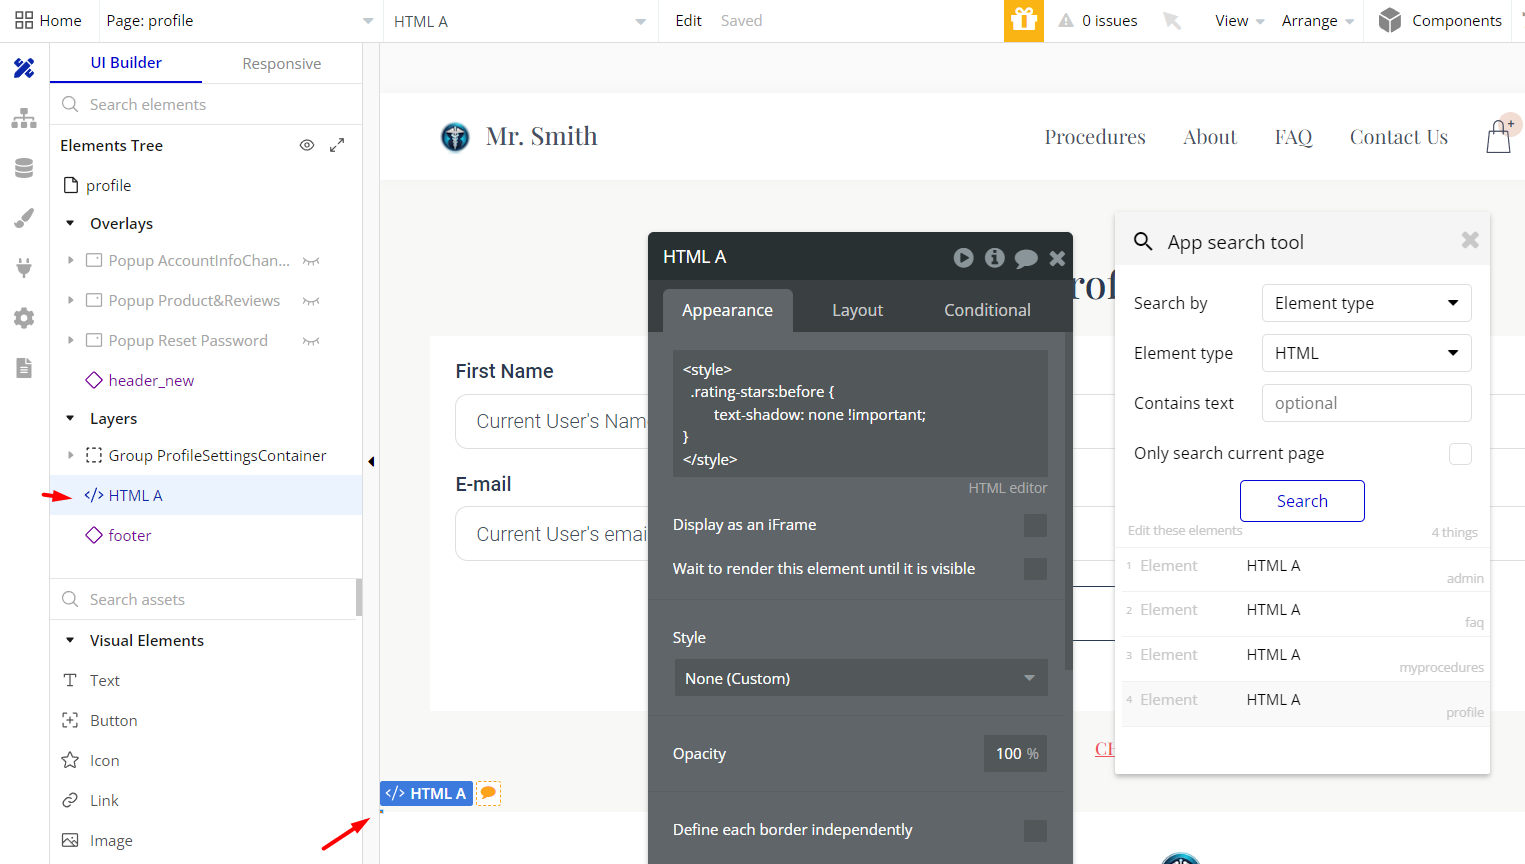Open the Page: profile dropdown
The width and height of the screenshot is (1525, 864).
coord(239,21)
